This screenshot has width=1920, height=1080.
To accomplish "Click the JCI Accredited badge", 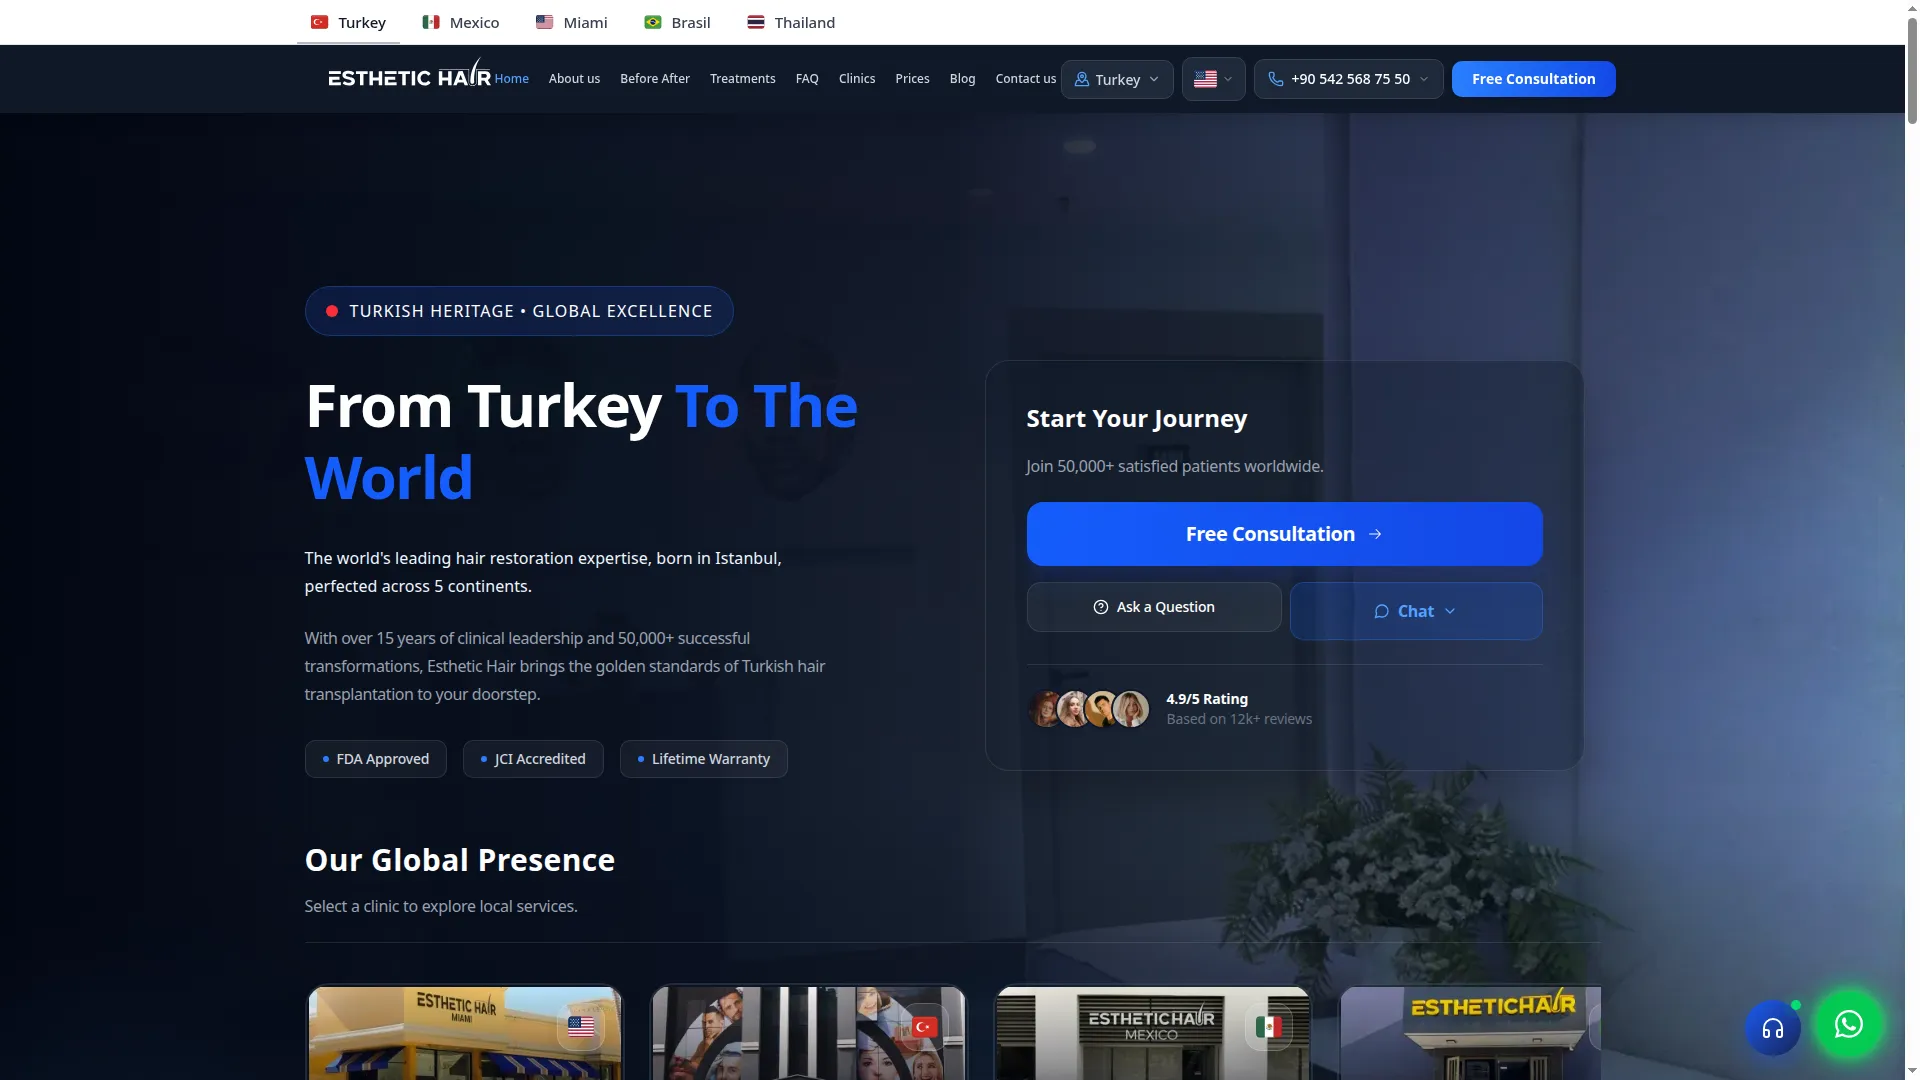I will 533,759.
